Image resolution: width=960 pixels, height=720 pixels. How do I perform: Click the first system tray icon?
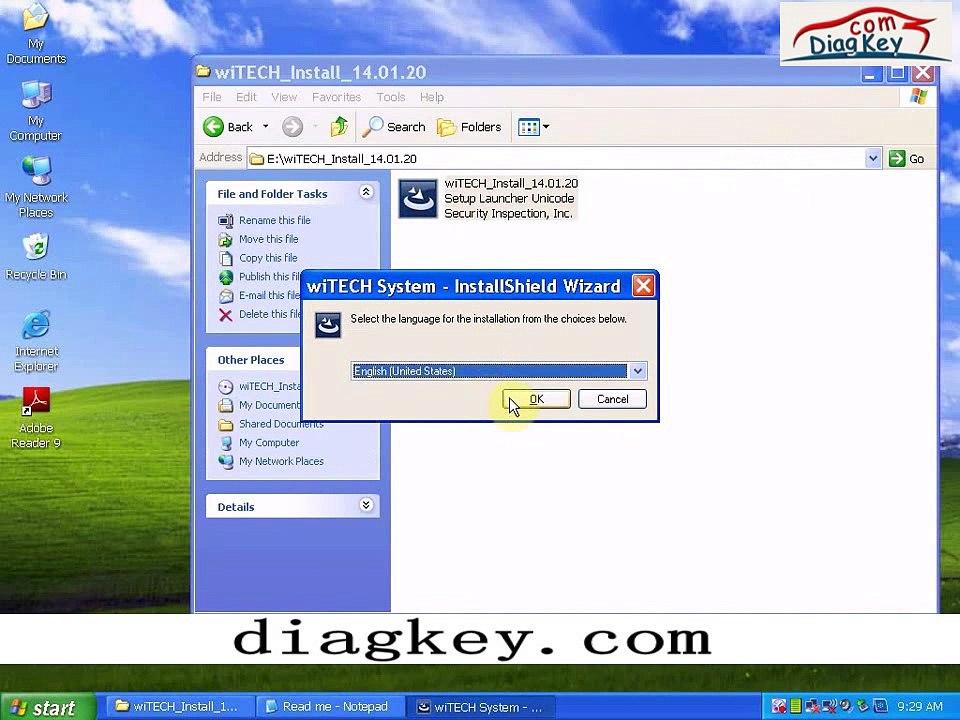point(778,707)
